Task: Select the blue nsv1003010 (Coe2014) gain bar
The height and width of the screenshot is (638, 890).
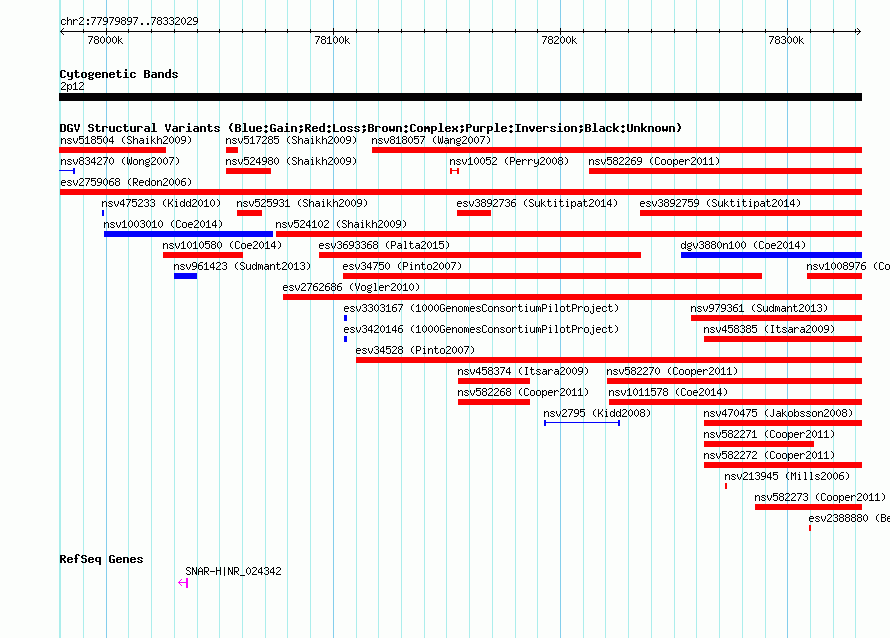Action: 188,234
